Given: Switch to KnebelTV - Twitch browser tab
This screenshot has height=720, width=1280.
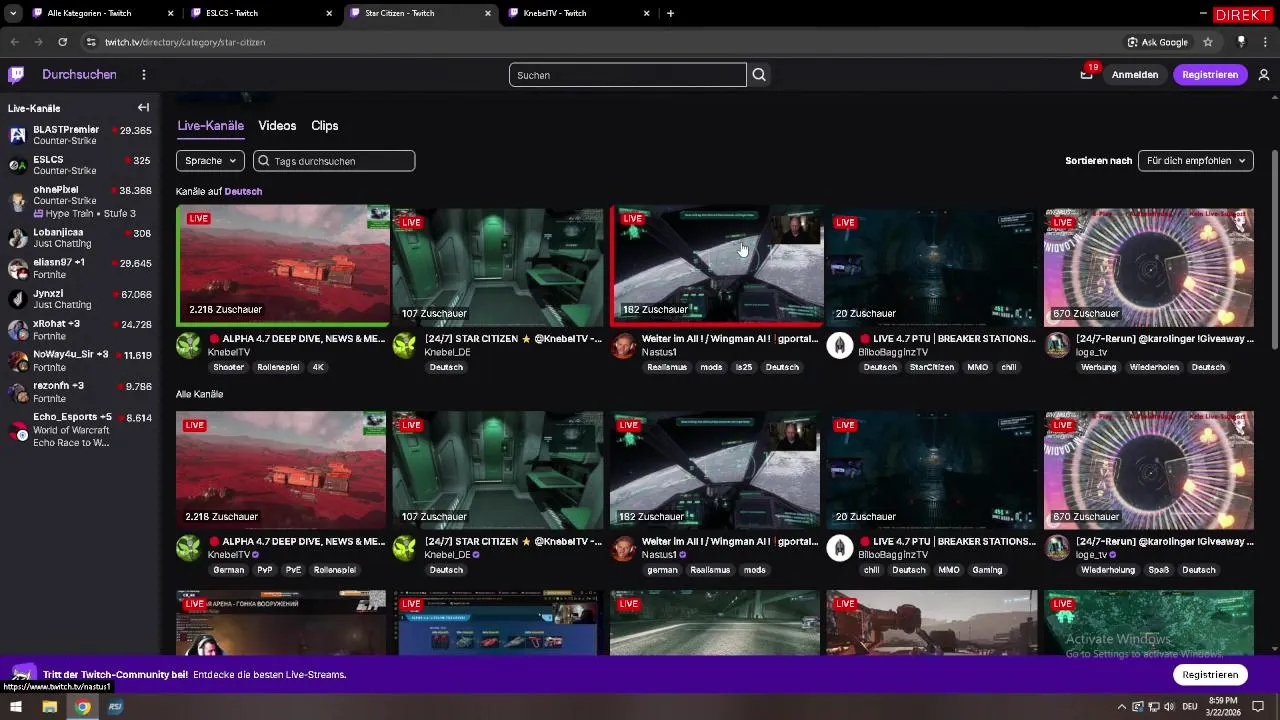Looking at the screenshot, I should click(579, 13).
